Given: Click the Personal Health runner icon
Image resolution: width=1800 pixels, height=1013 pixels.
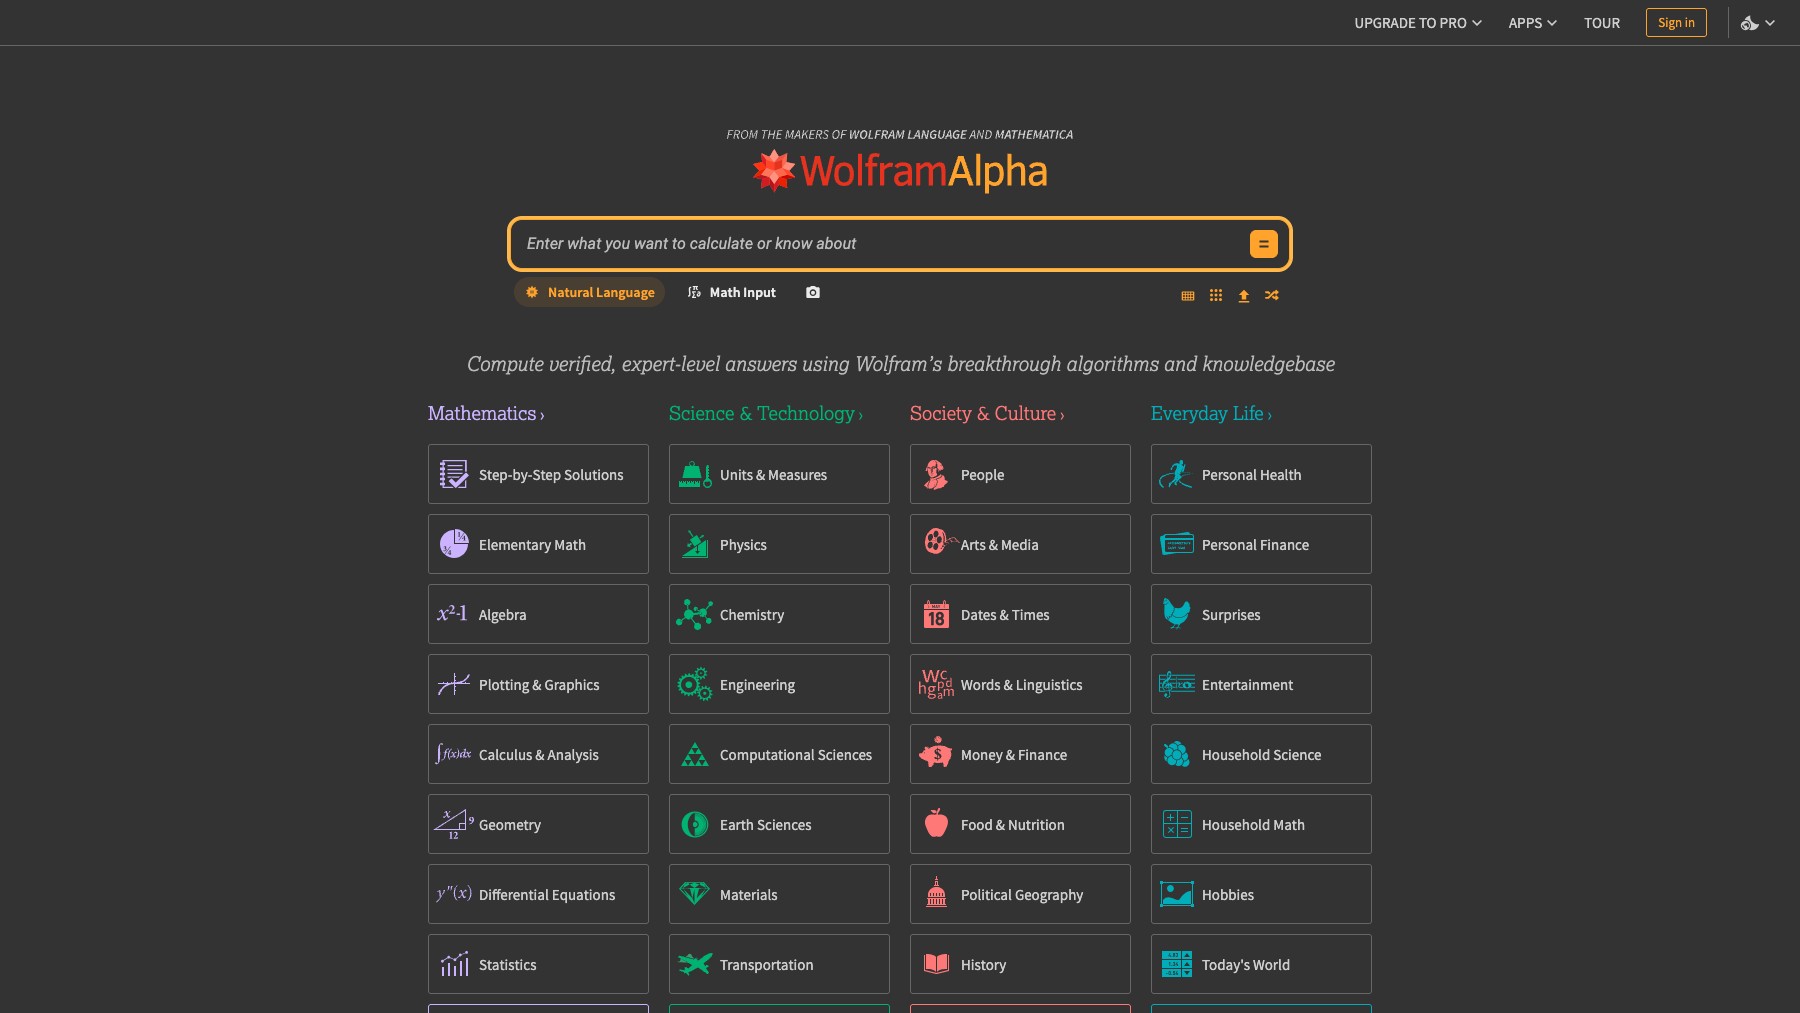Looking at the screenshot, I should 1176,474.
